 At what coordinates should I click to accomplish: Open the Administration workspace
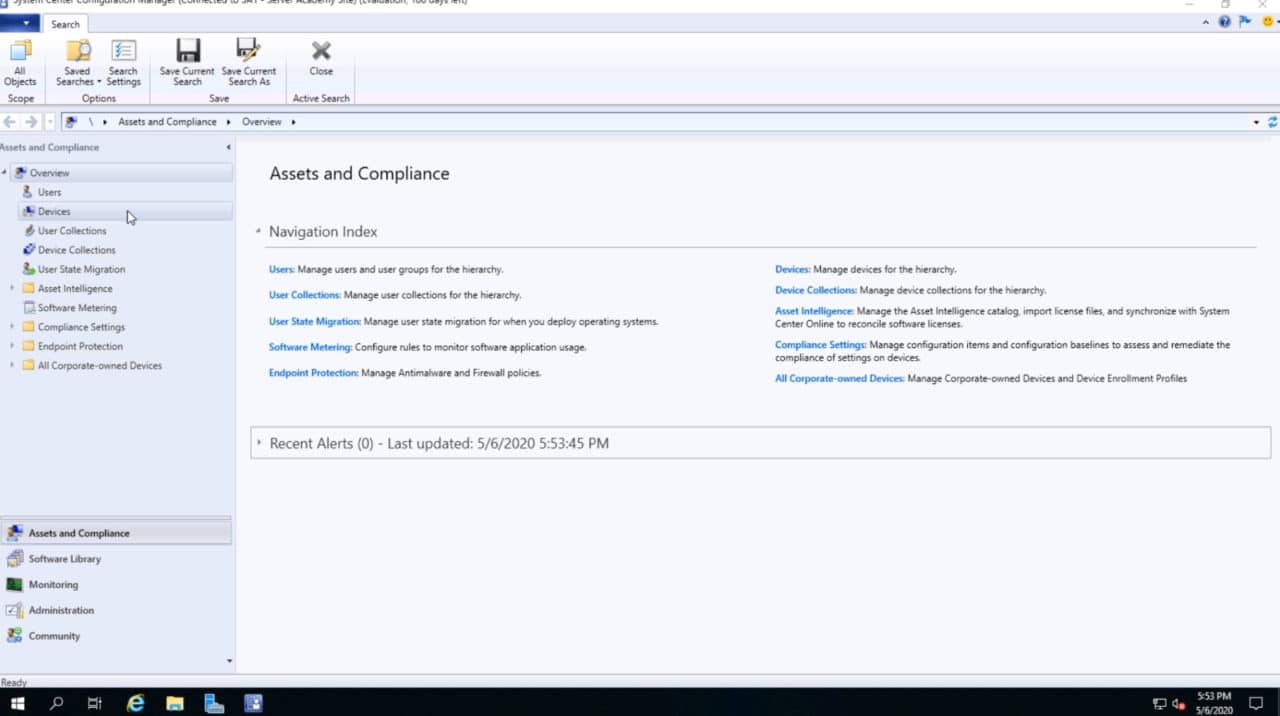(x=61, y=610)
